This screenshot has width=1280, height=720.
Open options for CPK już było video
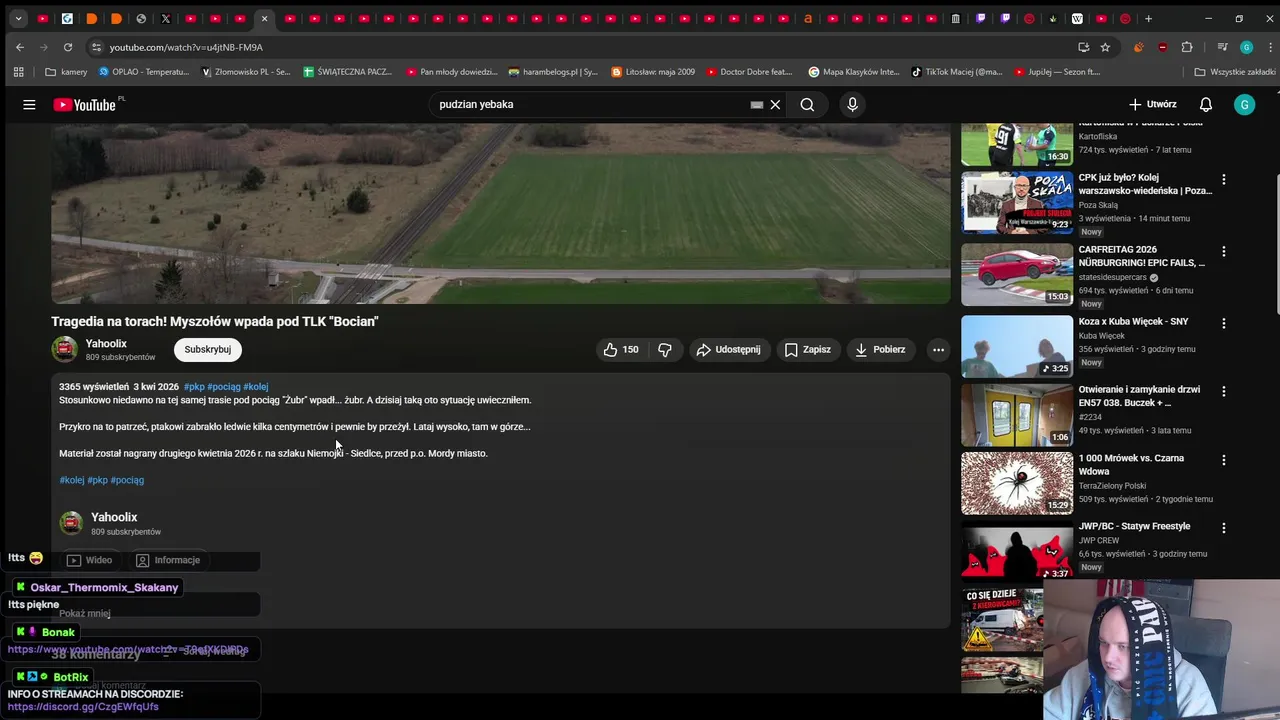(1223, 179)
